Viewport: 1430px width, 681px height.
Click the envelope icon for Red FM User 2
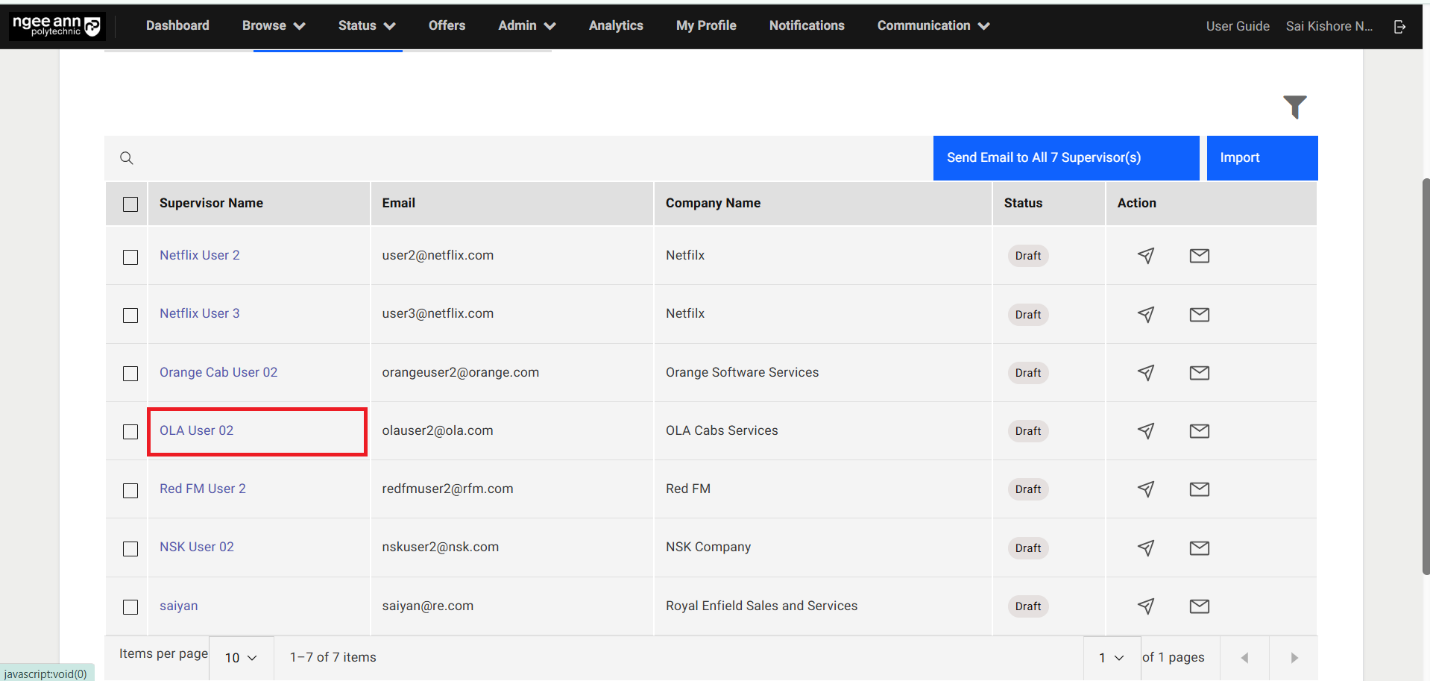coord(1199,489)
